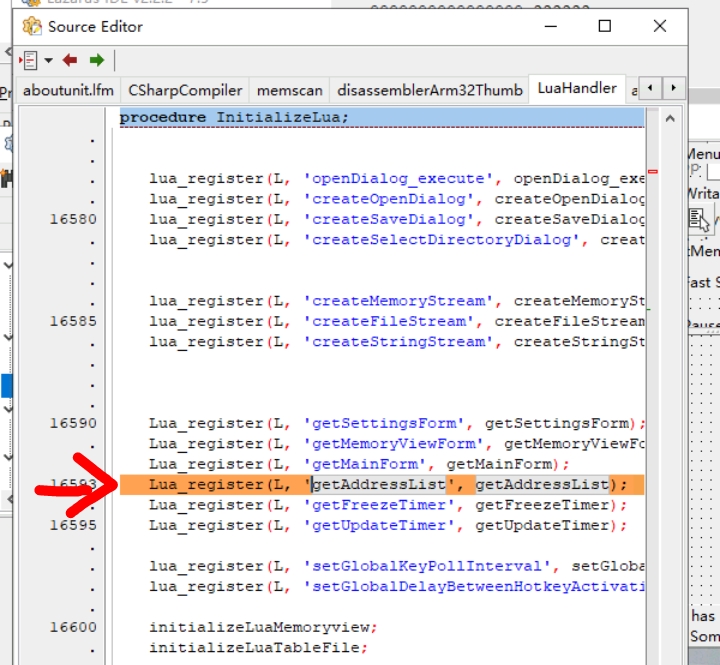Switch to the aboutunit.lfm tab

pos(68,90)
